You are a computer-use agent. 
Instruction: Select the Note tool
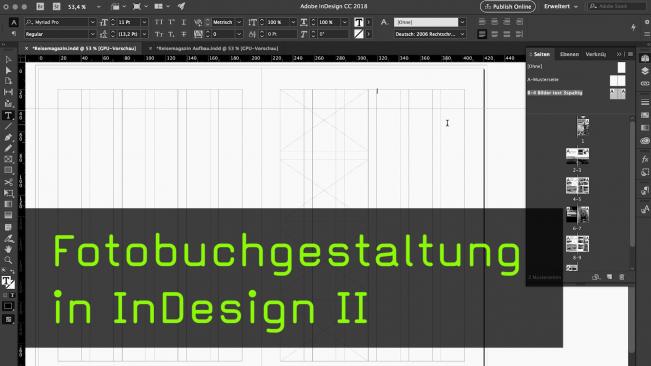coord(8,227)
